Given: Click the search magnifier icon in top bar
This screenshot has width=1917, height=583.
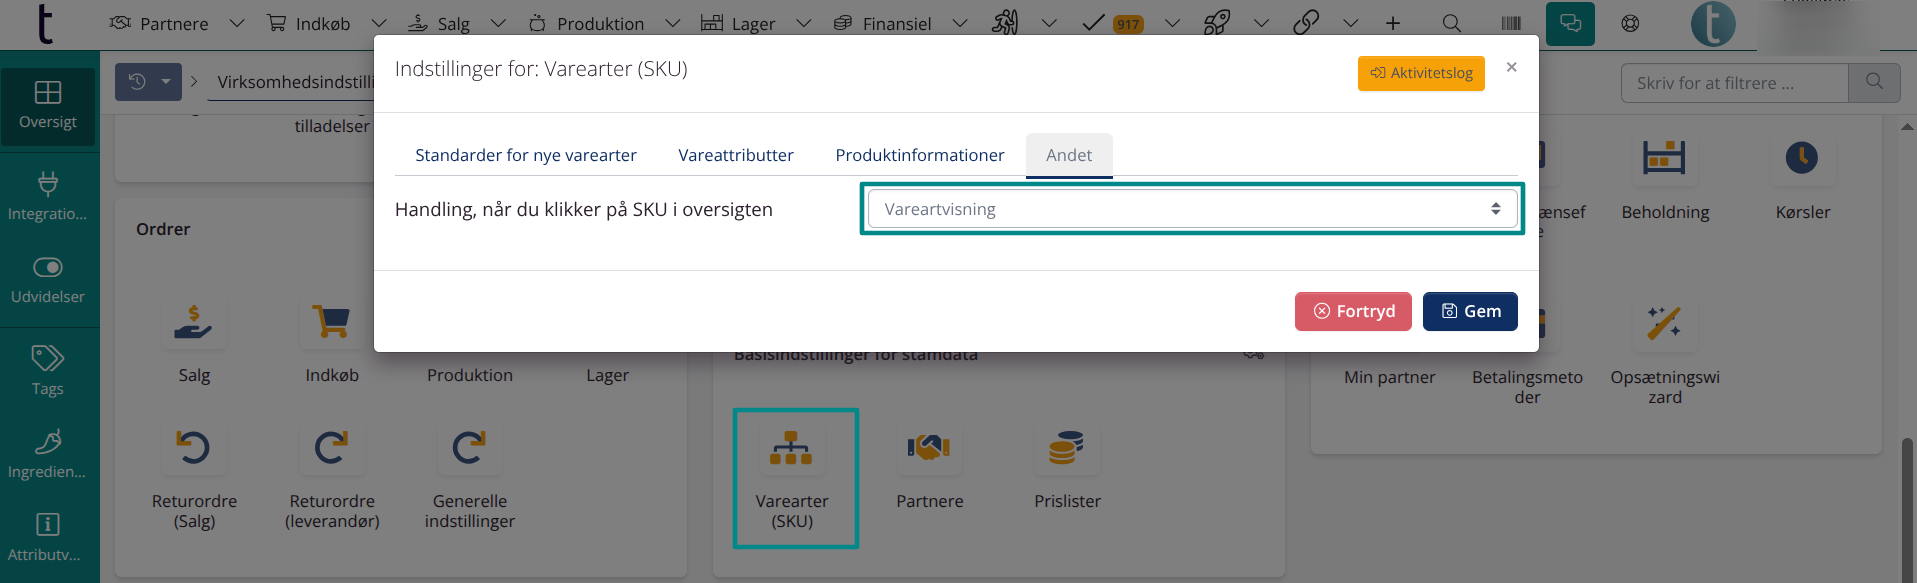Looking at the screenshot, I should click(1451, 23).
